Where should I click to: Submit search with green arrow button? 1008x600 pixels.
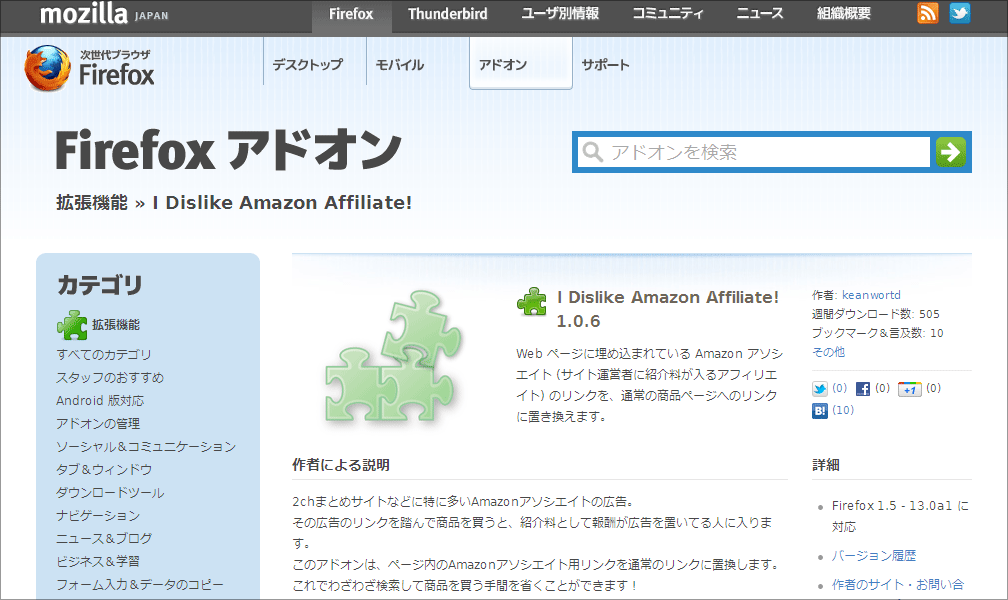[951, 152]
